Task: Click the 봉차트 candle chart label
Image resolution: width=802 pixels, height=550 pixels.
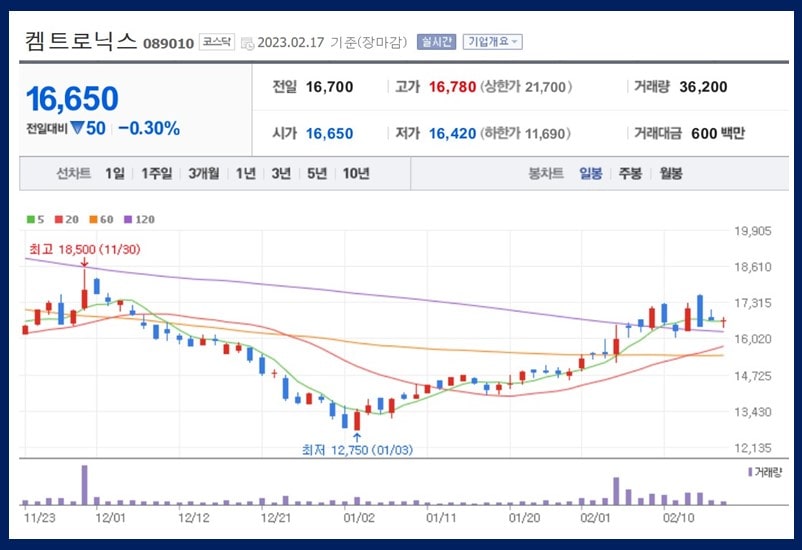Action: coord(546,173)
